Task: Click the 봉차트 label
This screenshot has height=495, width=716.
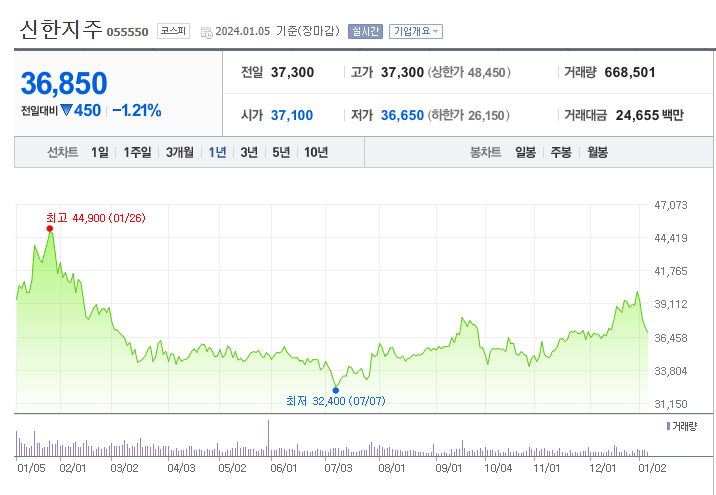Action: pyautogui.click(x=485, y=152)
